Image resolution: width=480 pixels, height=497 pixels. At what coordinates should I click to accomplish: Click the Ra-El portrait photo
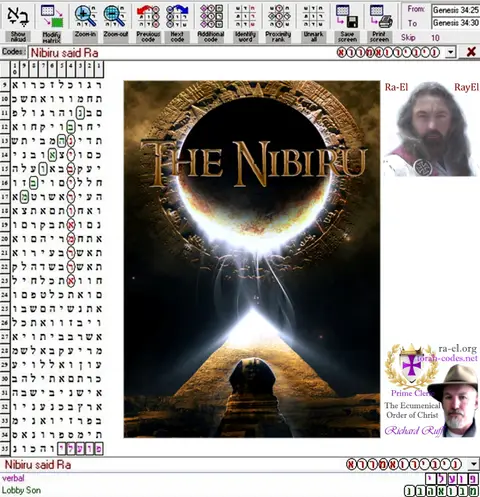point(431,129)
